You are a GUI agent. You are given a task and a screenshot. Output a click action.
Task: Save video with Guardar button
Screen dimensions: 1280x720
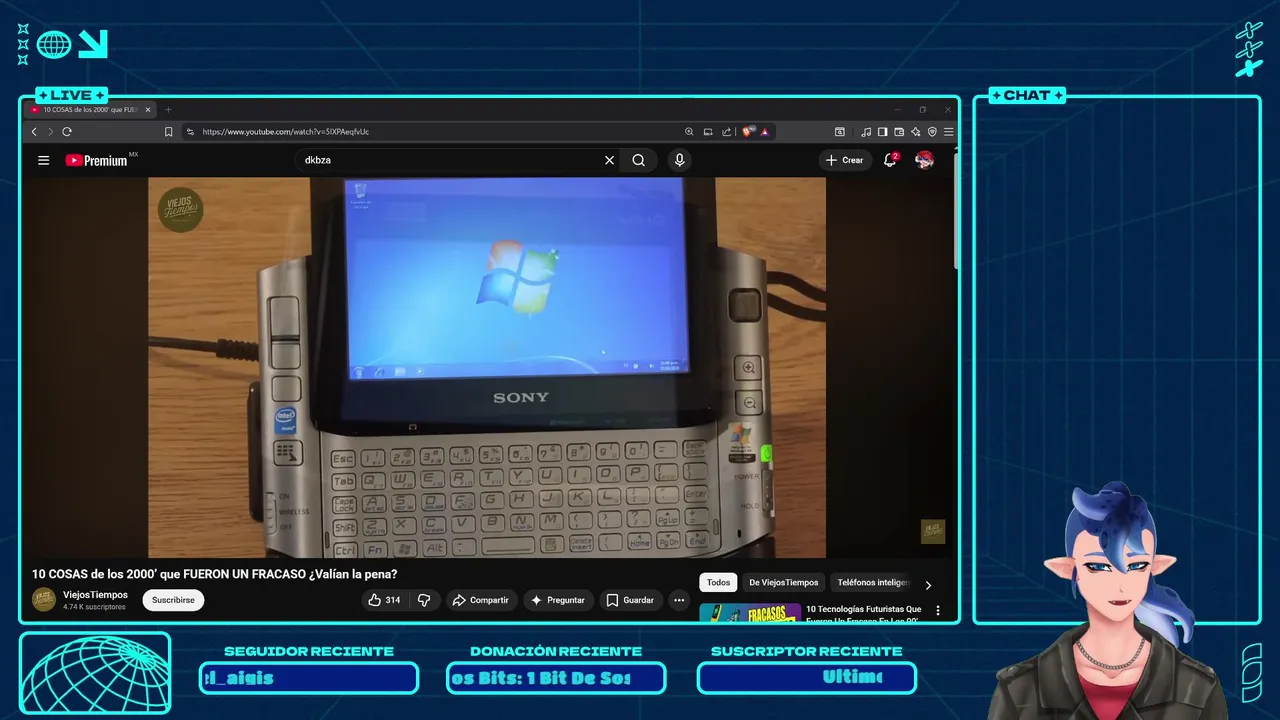(630, 600)
